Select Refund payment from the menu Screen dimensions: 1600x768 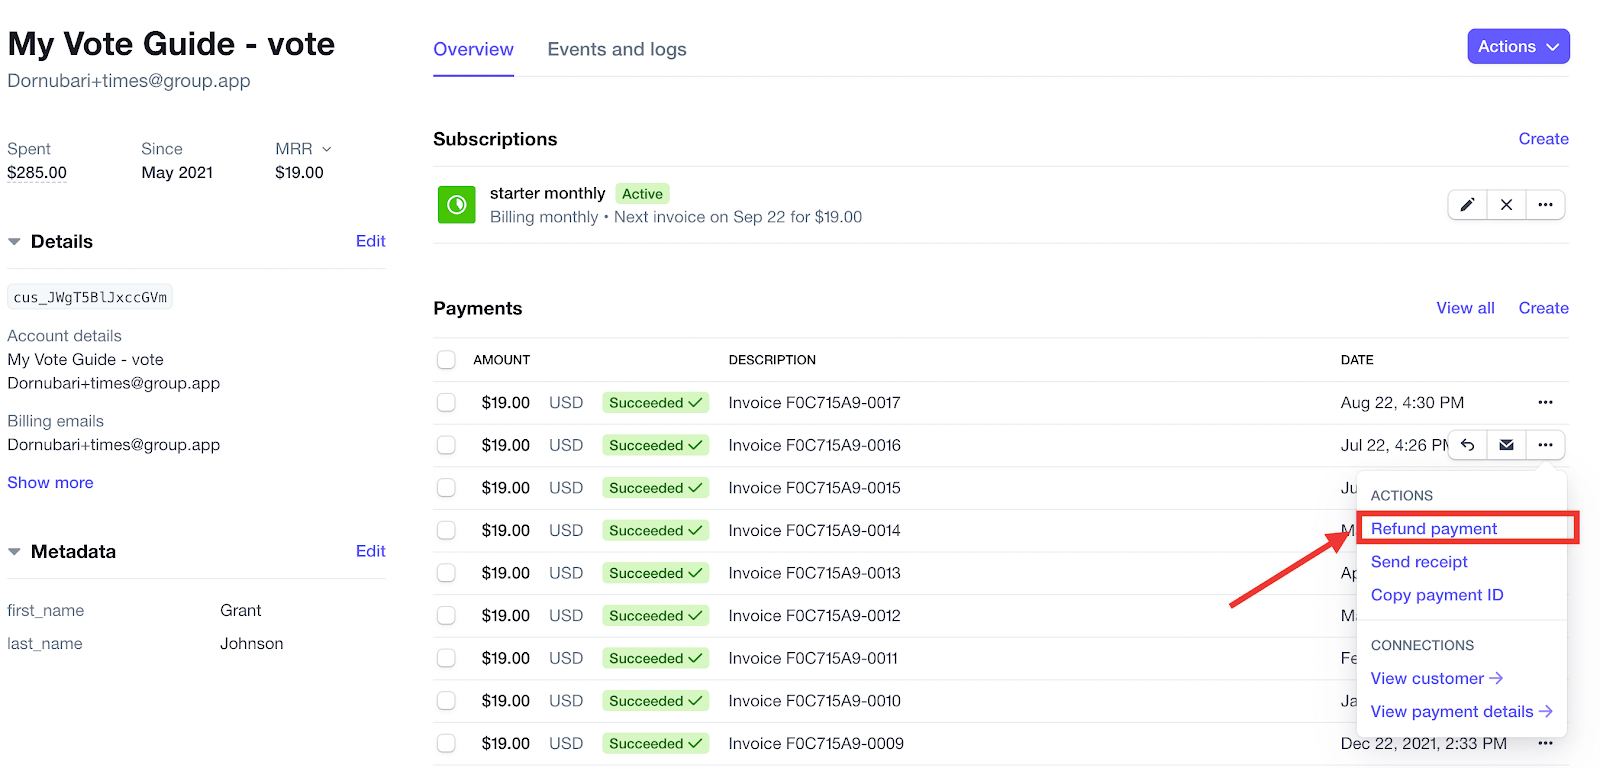coord(1434,528)
